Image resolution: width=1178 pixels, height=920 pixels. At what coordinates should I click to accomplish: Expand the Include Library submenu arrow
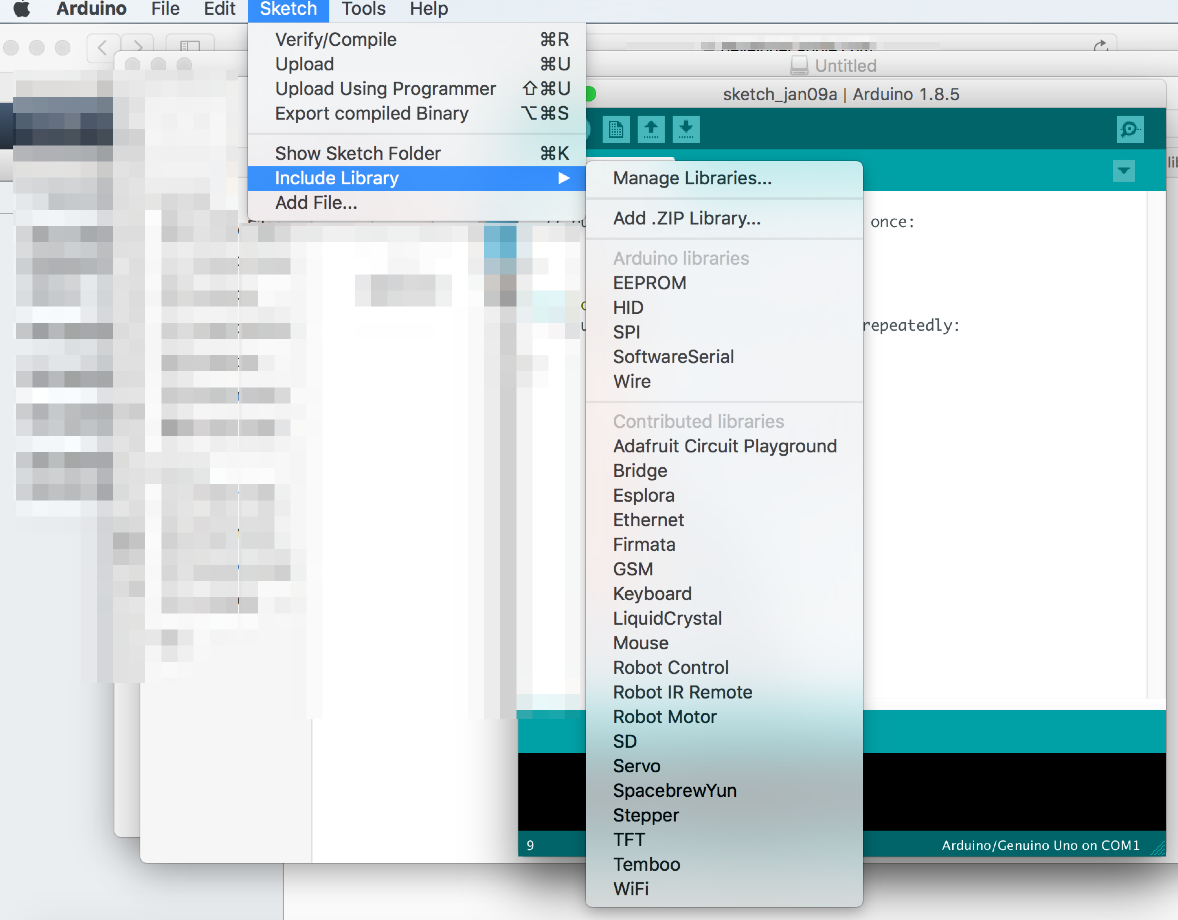point(563,178)
